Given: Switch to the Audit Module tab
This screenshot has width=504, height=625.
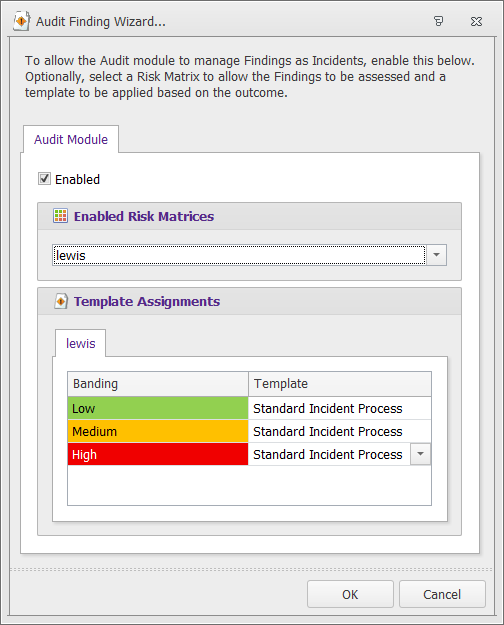Looking at the screenshot, I should point(71,140).
